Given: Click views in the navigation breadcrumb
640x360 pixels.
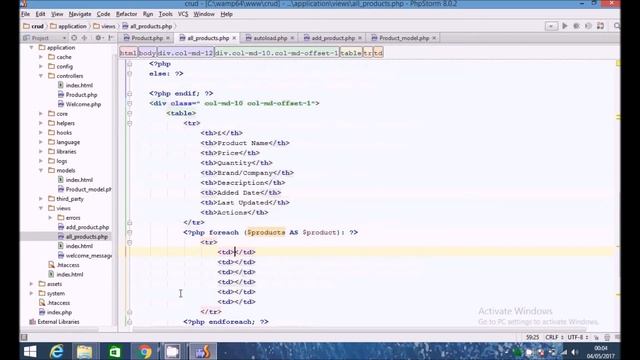Looking at the screenshot, I should tap(104, 26).
